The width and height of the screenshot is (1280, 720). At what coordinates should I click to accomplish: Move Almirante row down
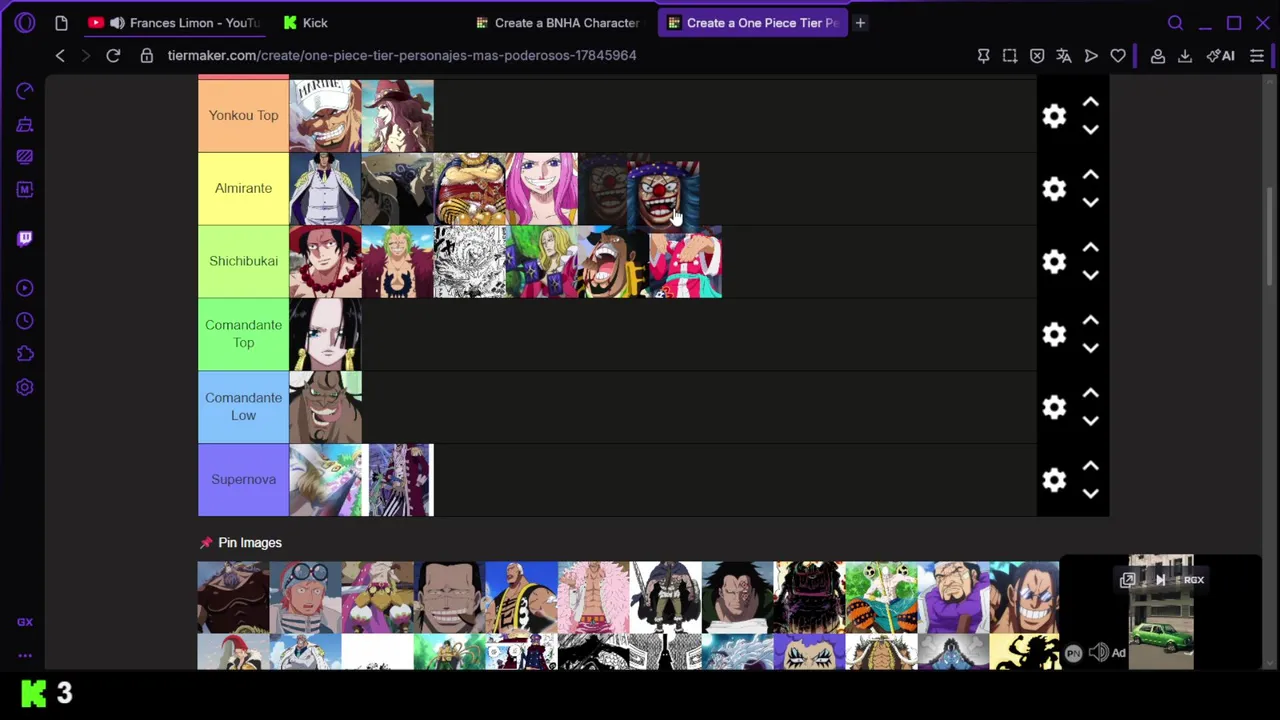(x=1091, y=203)
